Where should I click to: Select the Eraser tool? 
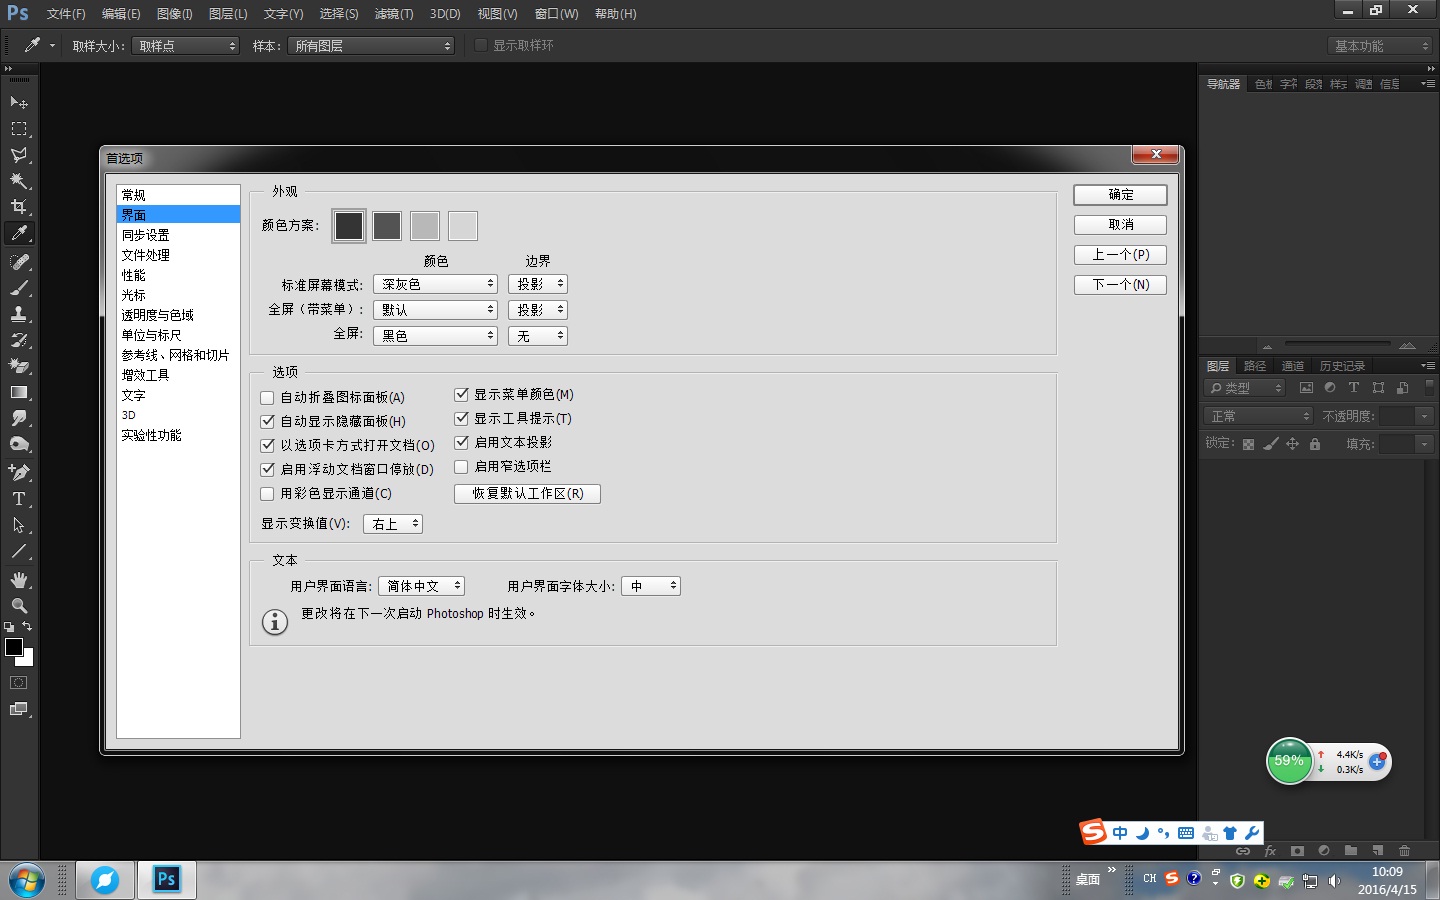point(19,366)
